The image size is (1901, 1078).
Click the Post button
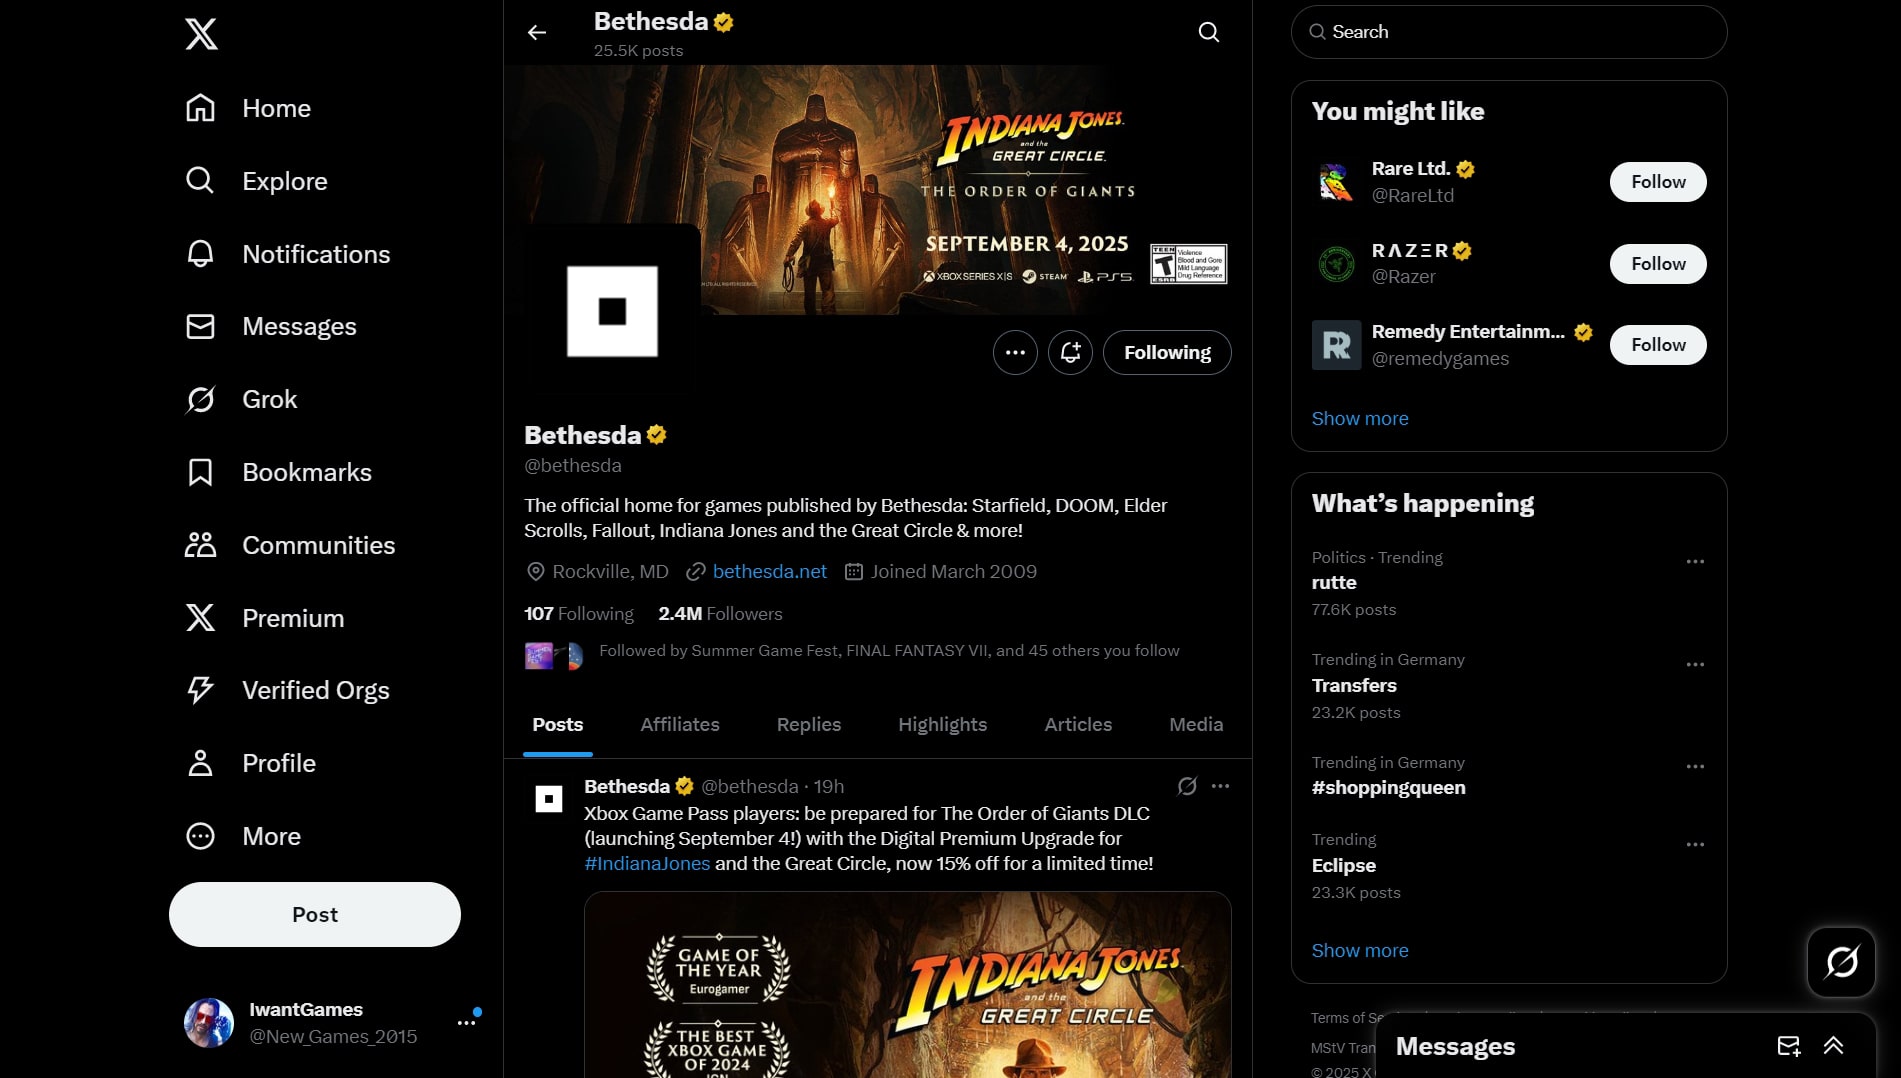pos(315,914)
